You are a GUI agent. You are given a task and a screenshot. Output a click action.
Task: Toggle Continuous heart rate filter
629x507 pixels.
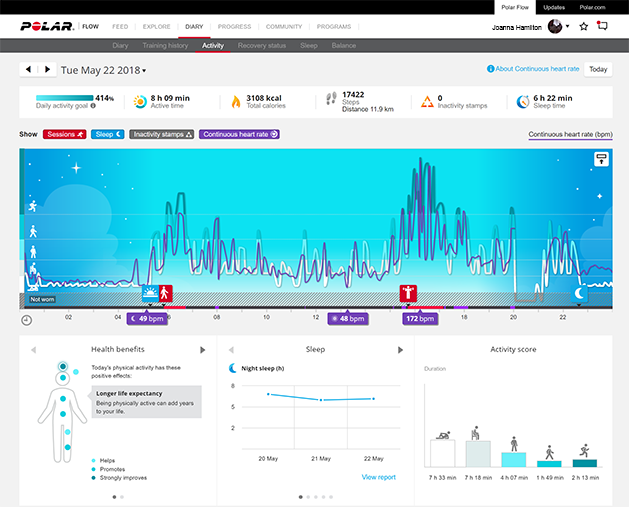point(239,133)
